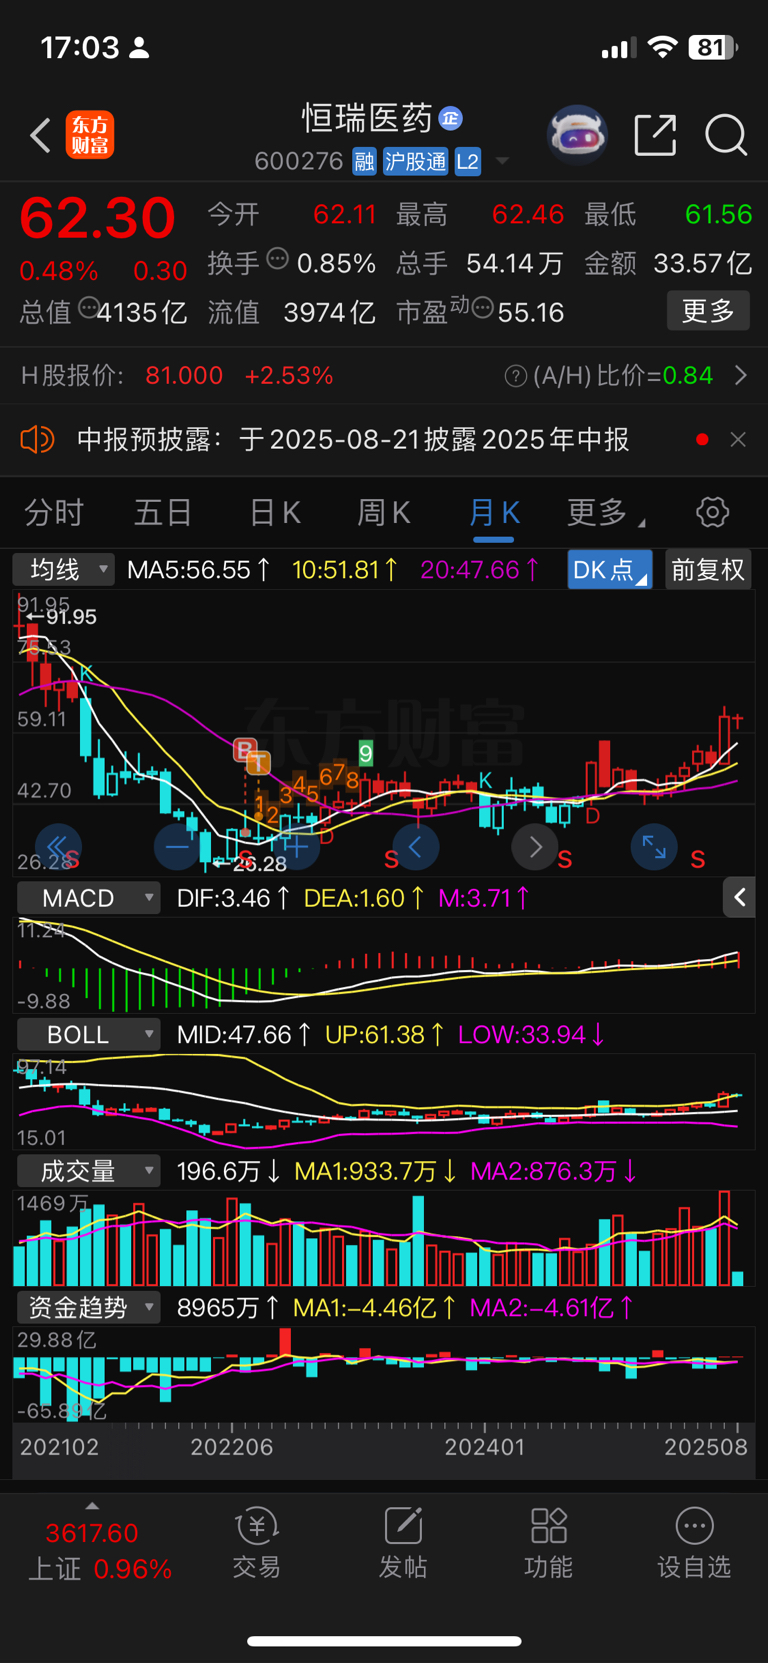Image resolution: width=768 pixels, height=1663 pixels.
Task: Tap the 202508 date label
Action: pos(706,1447)
